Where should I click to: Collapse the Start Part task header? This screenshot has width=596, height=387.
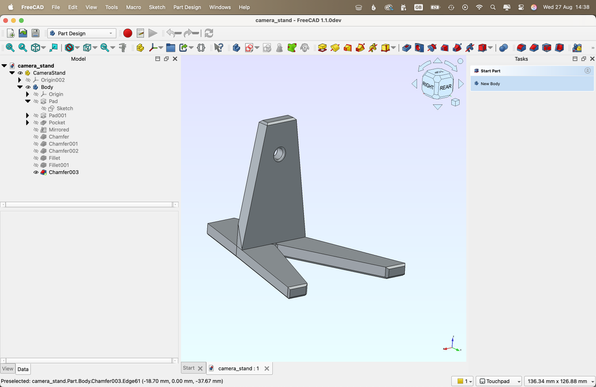[587, 71]
